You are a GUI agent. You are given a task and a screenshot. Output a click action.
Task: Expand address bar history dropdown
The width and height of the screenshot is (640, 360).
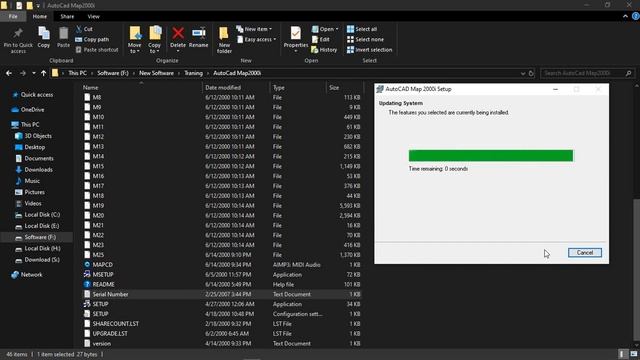[523, 73]
